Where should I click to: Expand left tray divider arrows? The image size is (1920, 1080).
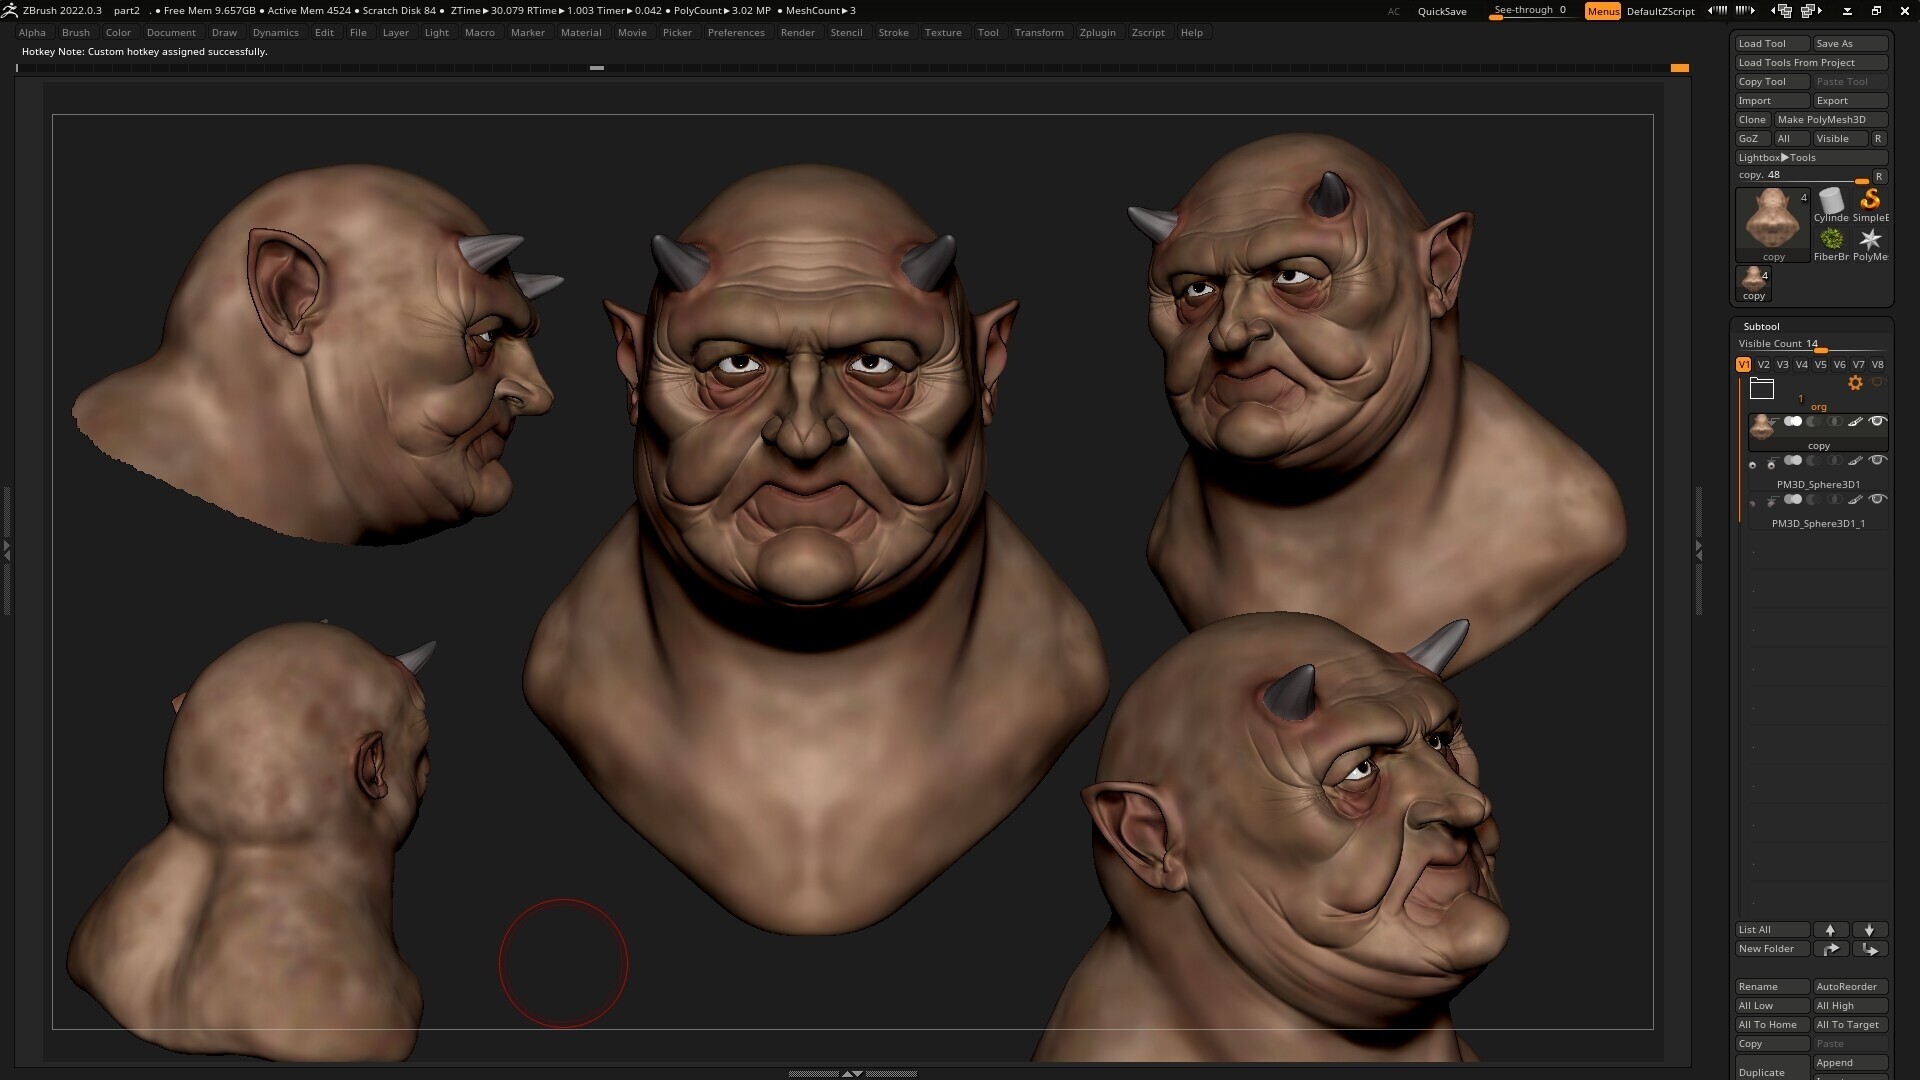tap(7, 550)
